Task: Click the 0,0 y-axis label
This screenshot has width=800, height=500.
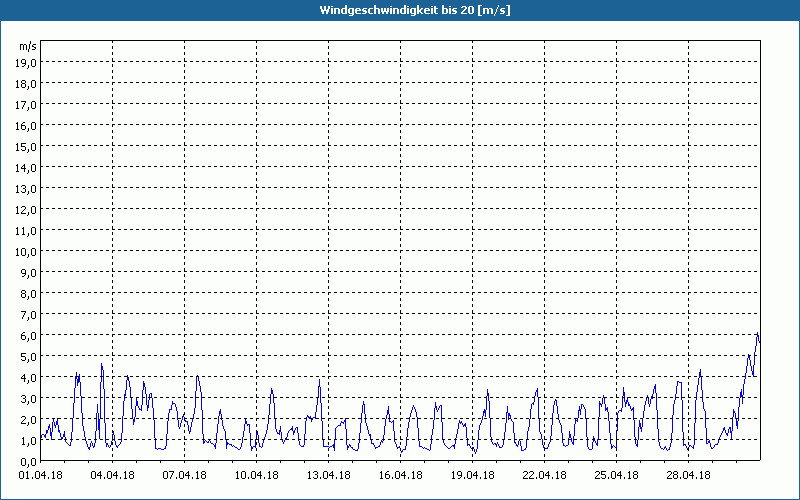Action: pos(29,461)
